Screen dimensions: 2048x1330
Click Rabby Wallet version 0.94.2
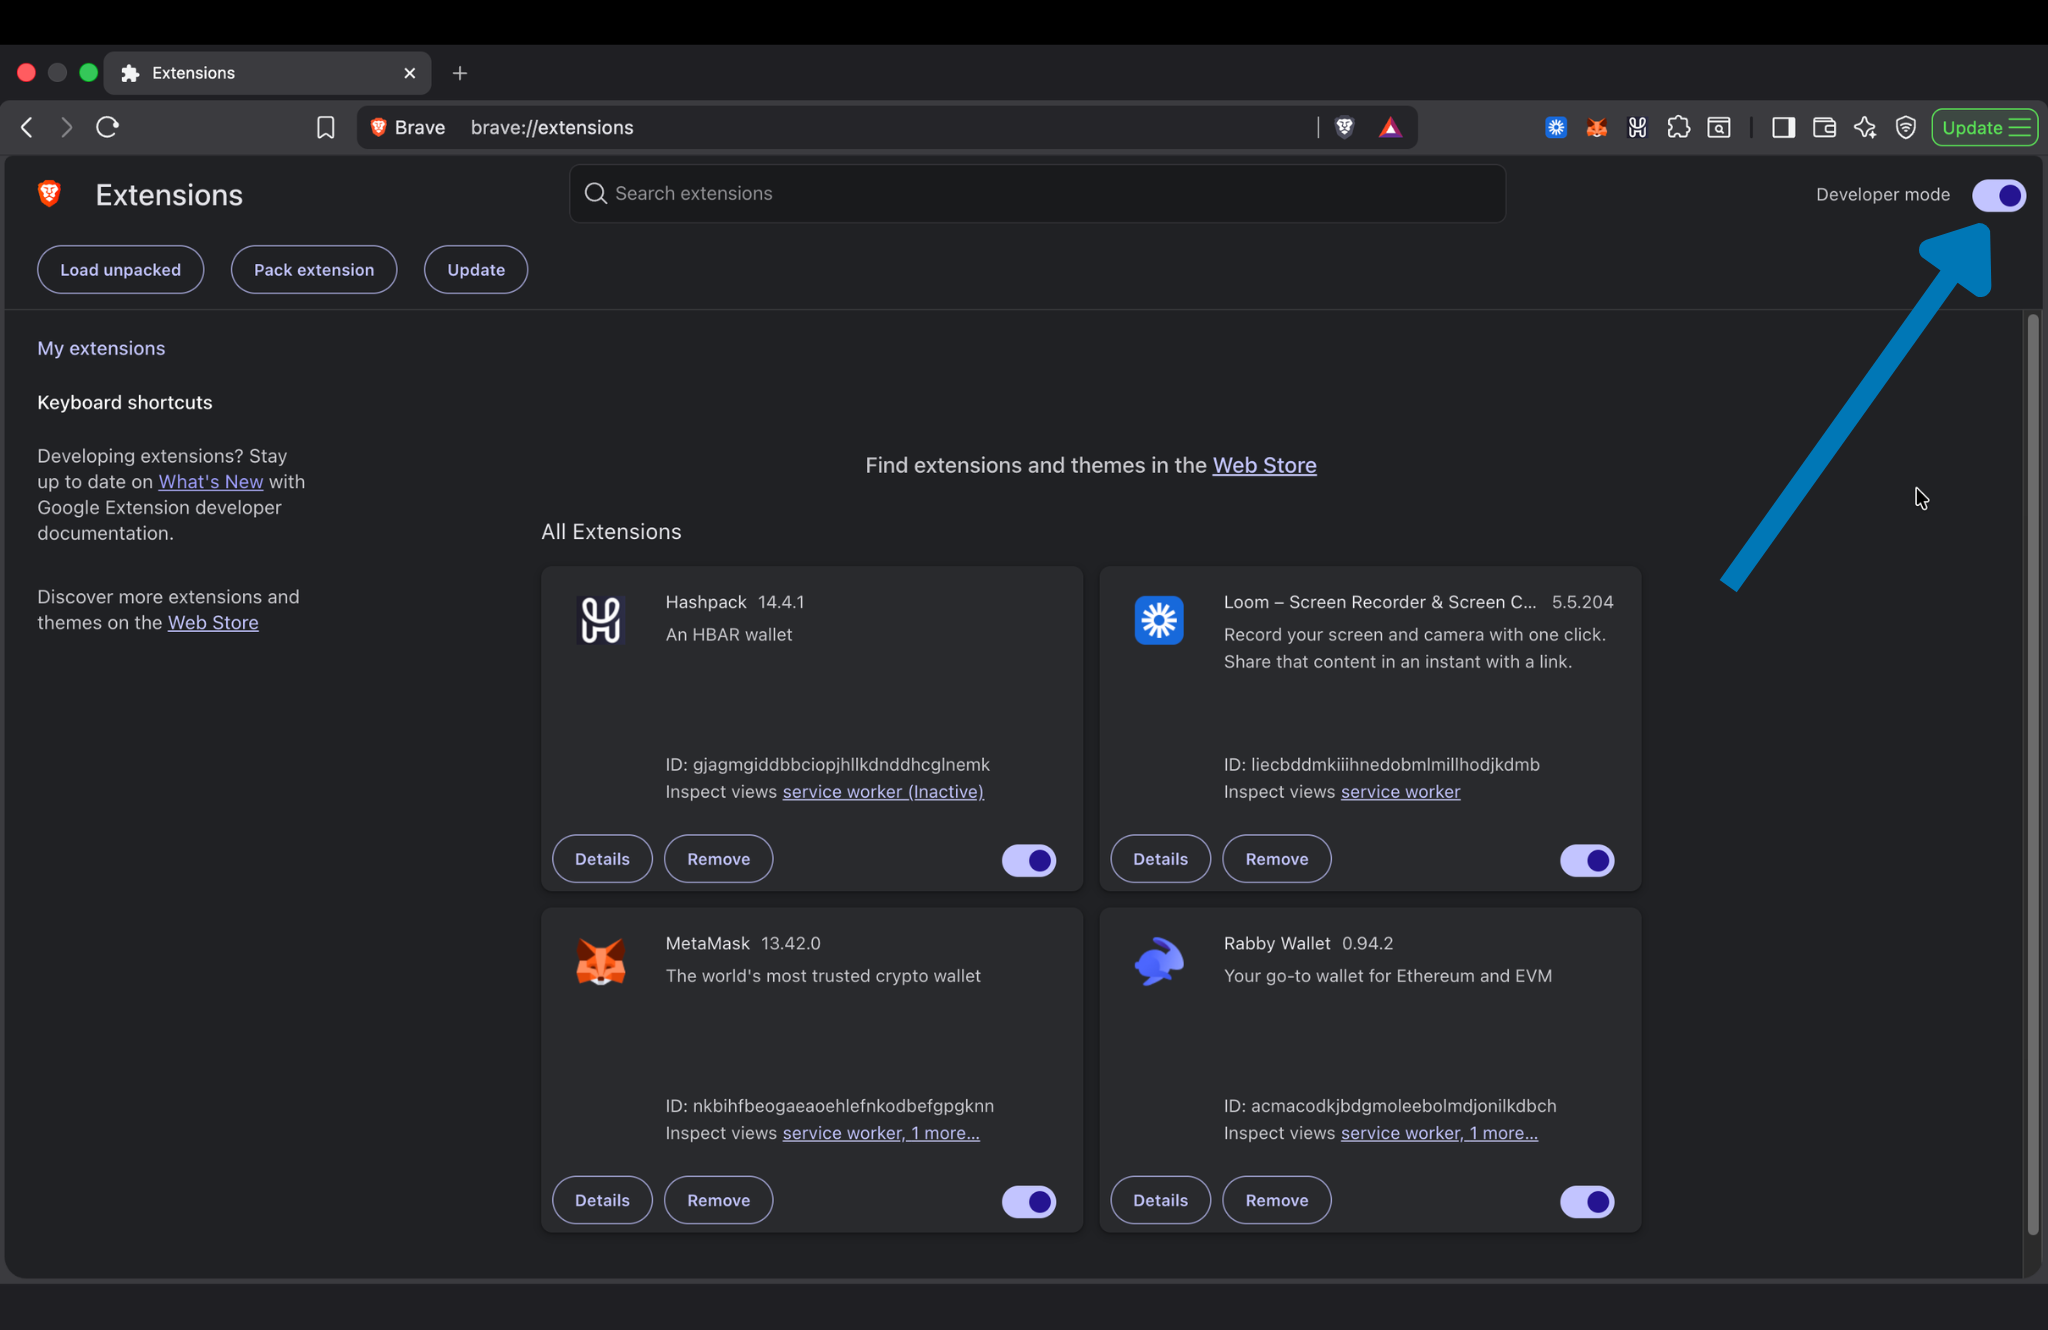1367,943
